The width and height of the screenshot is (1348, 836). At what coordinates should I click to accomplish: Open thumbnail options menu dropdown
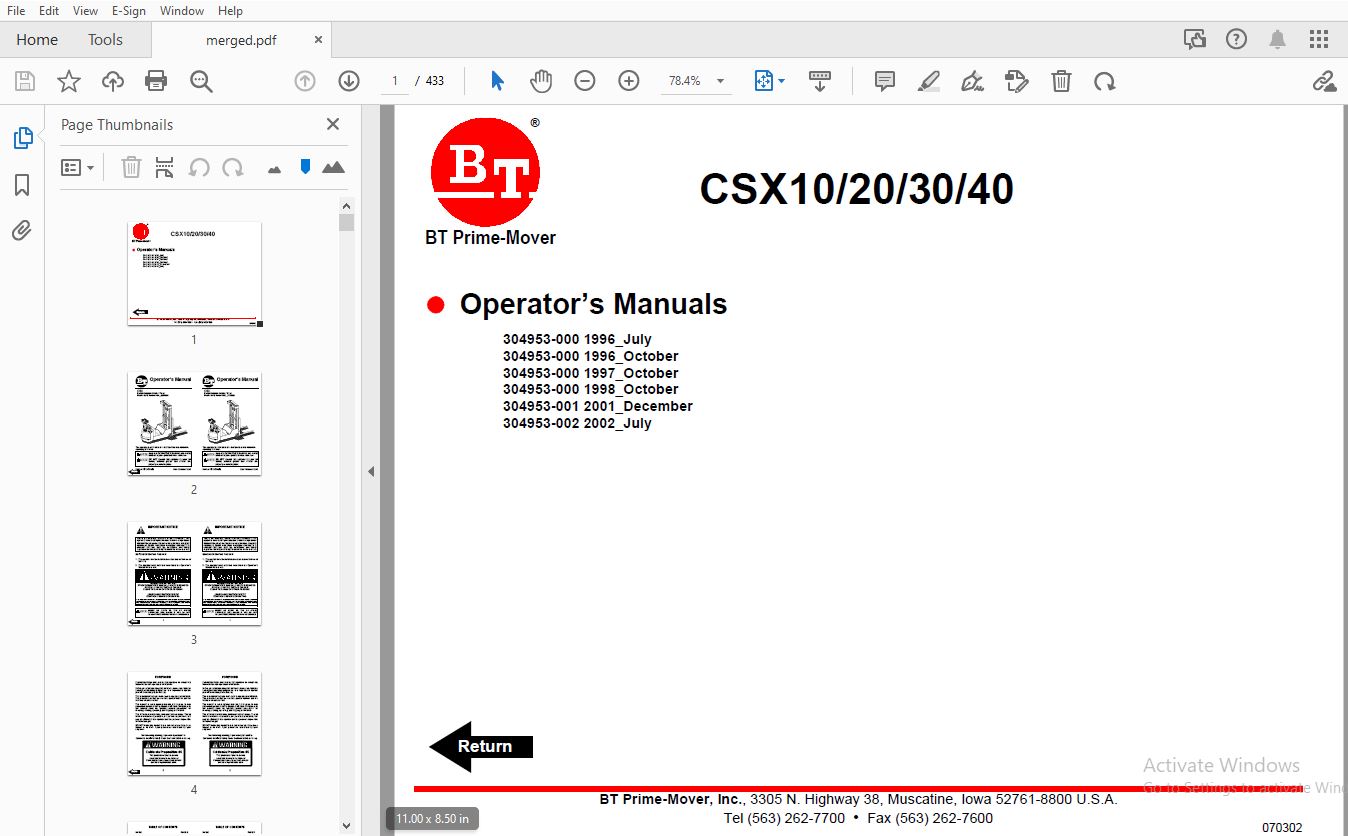[x=77, y=167]
